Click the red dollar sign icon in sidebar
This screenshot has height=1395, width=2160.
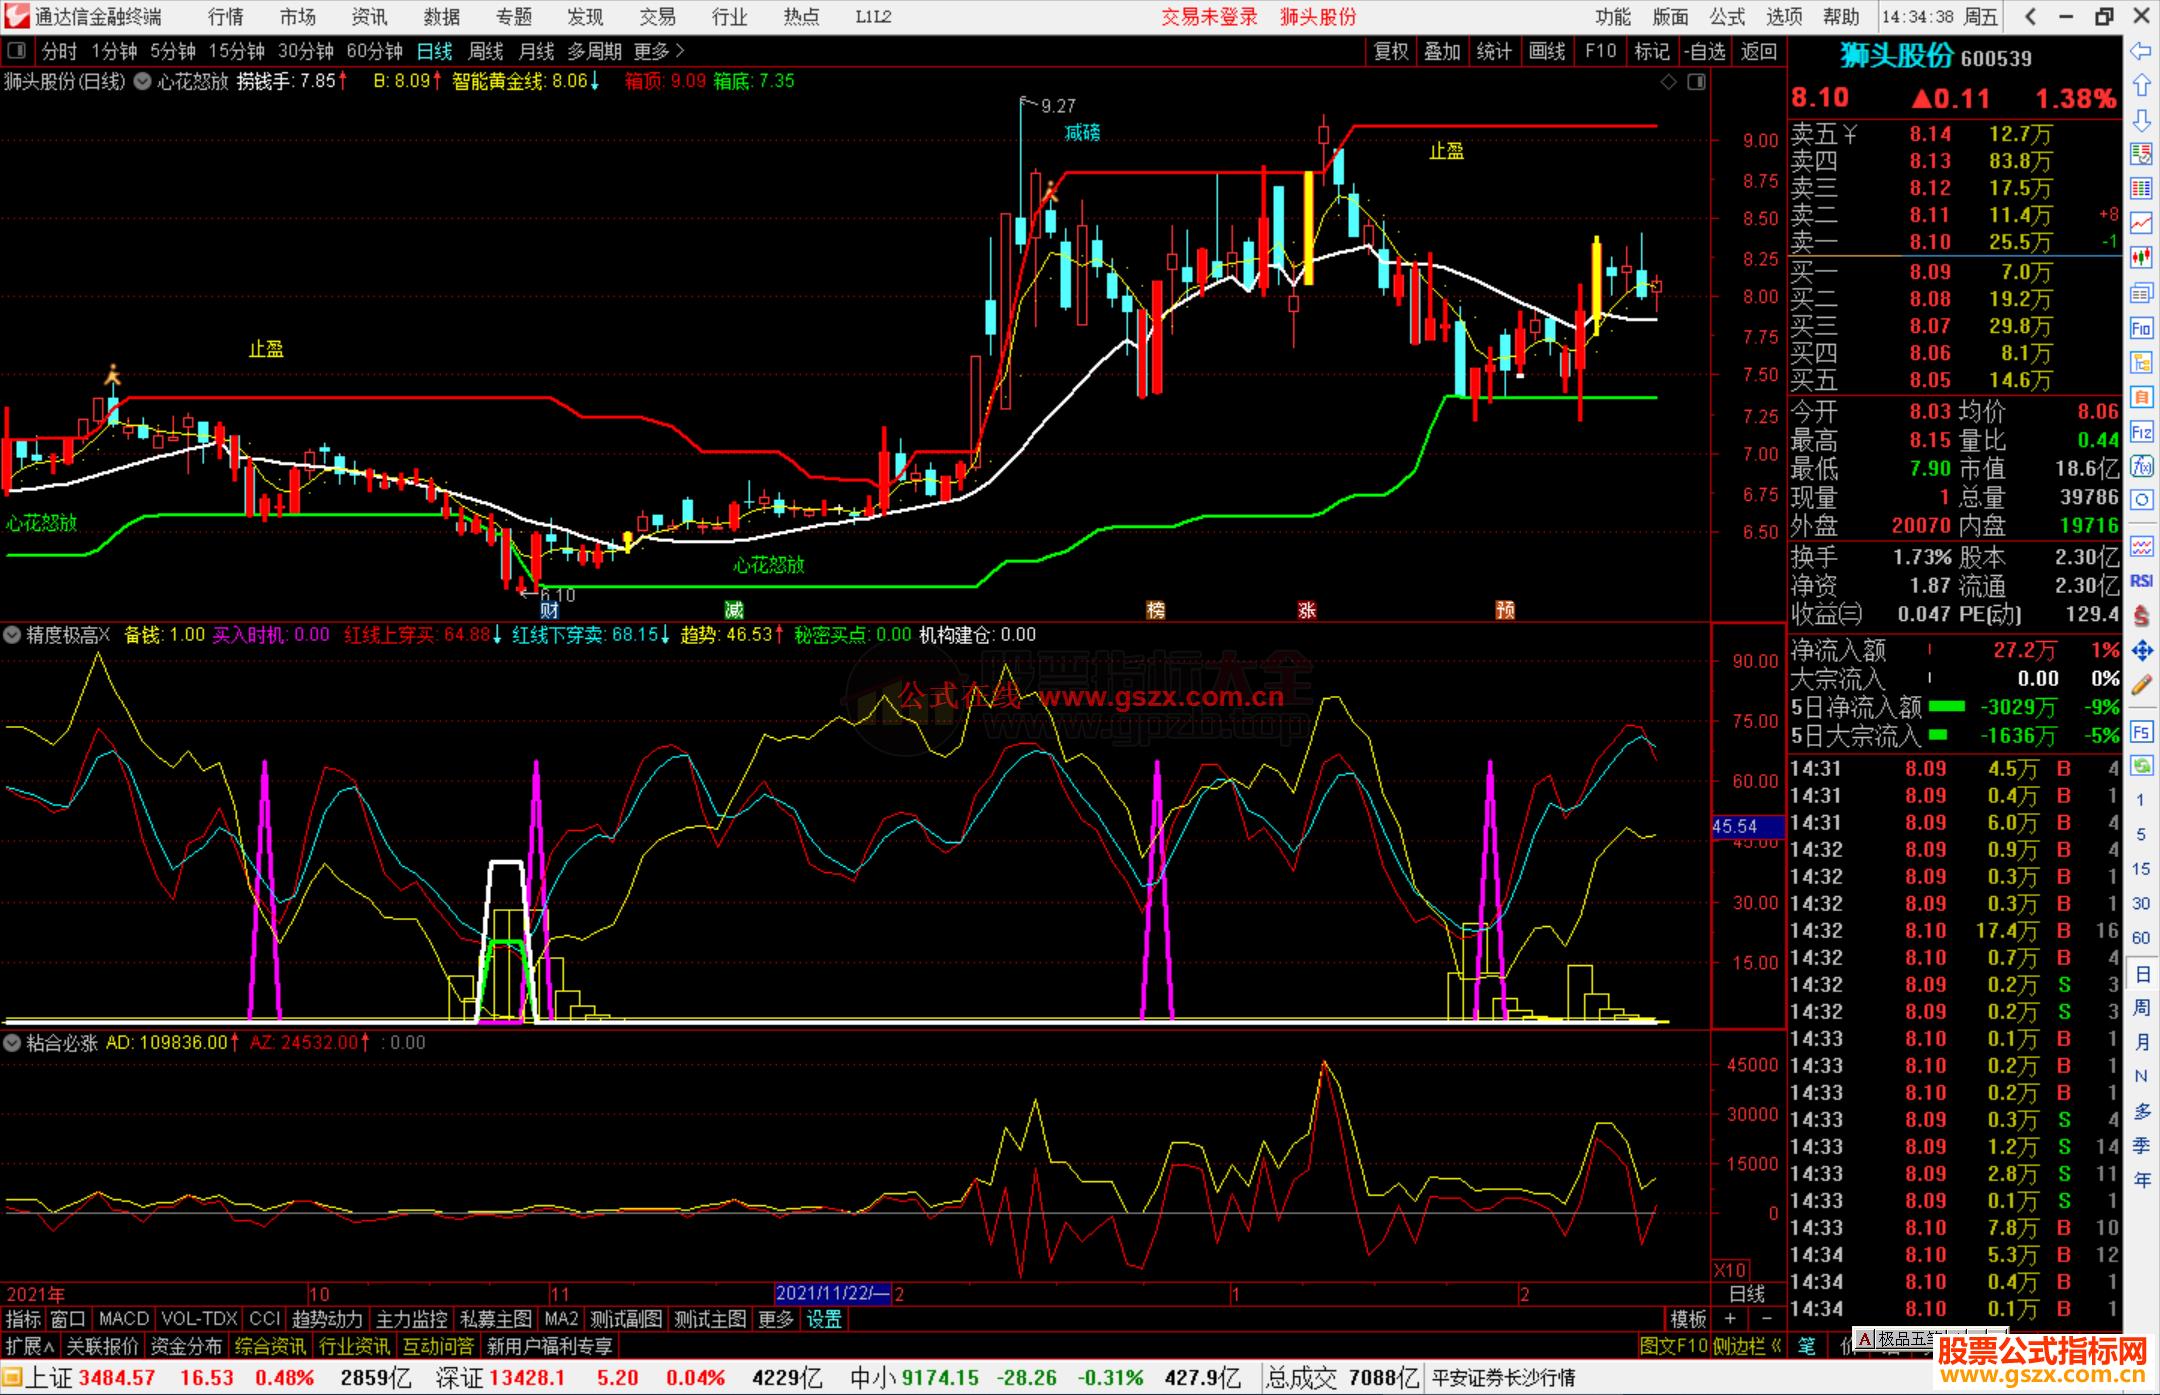point(2141,615)
